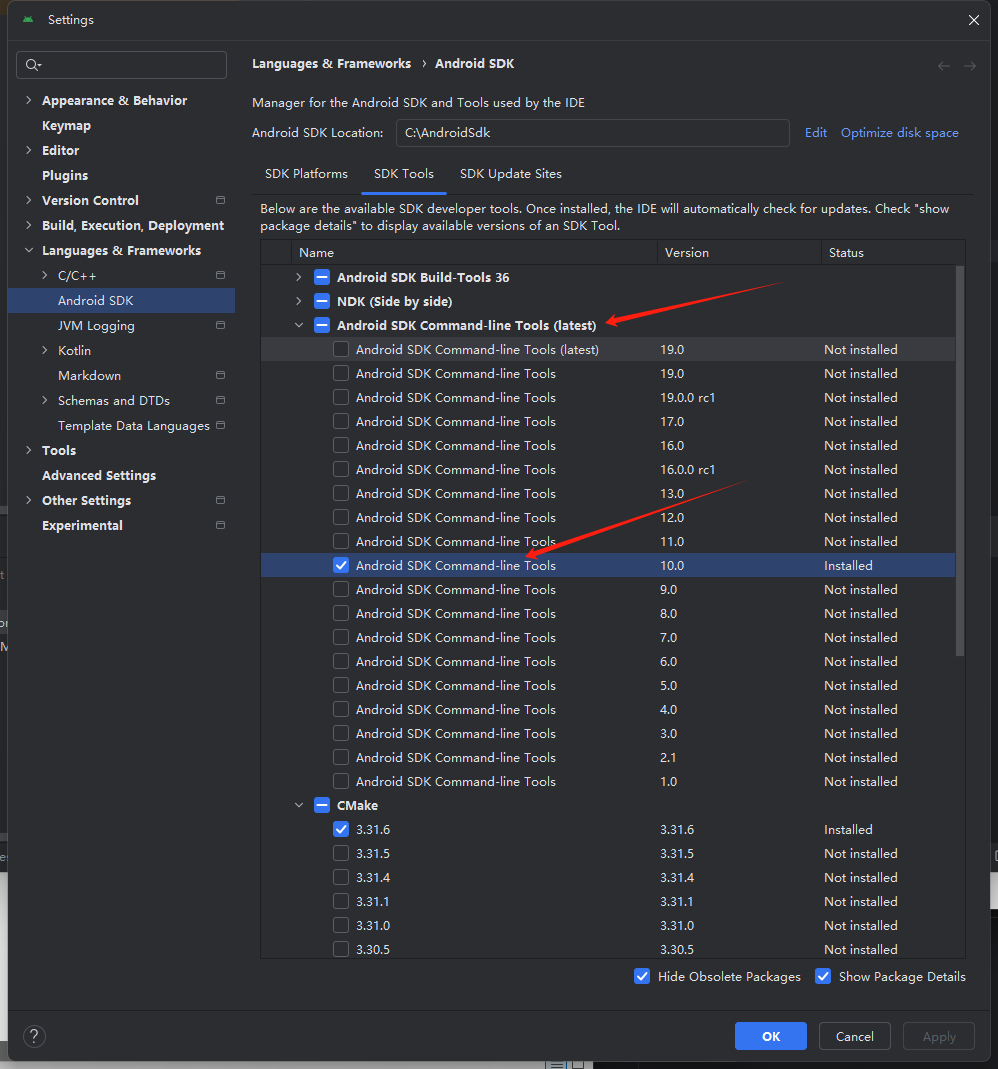Check Command-line Tools (latest) version 19.0 row

click(341, 350)
